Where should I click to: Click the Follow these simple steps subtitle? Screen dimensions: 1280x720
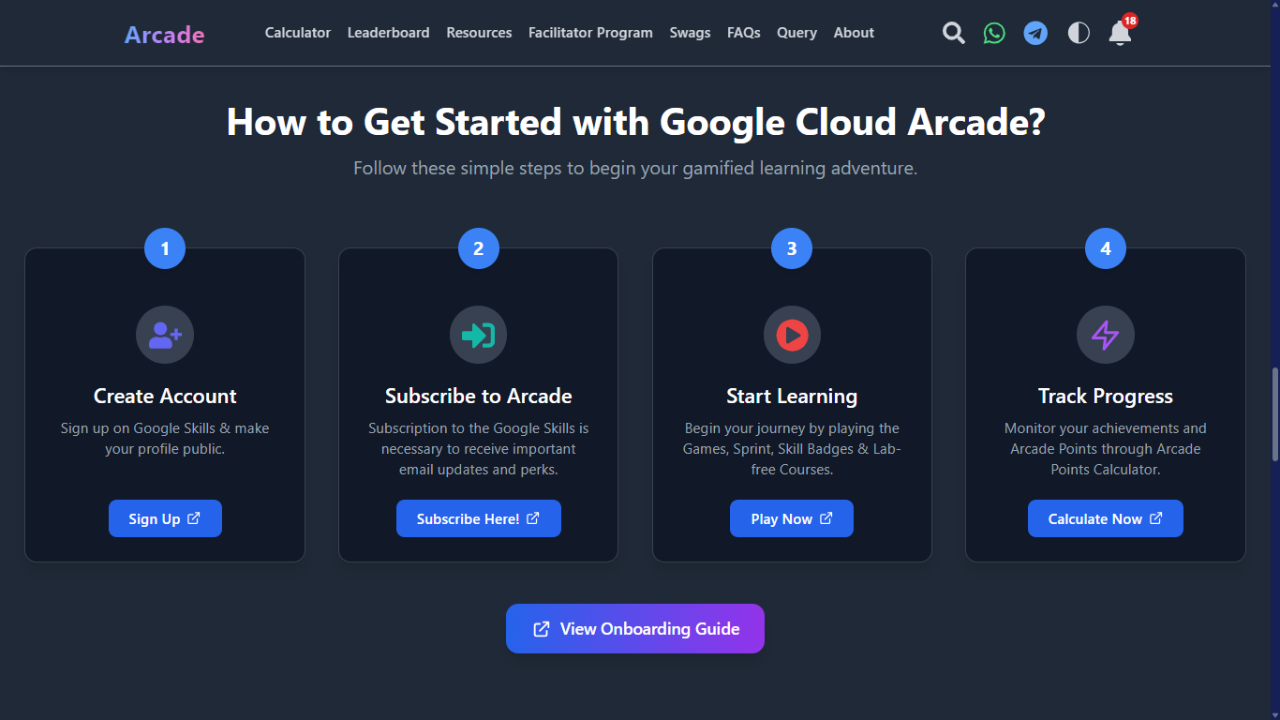pyautogui.click(x=635, y=168)
